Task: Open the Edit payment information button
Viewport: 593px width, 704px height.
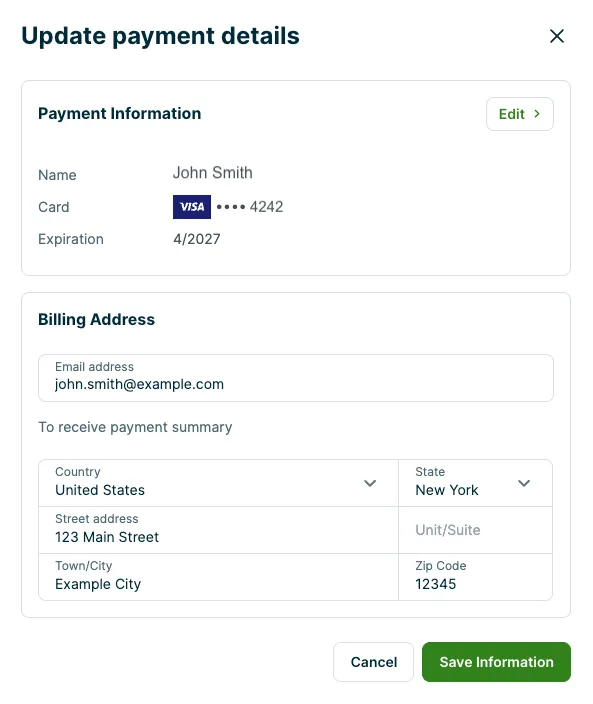Action: point(520,114)
